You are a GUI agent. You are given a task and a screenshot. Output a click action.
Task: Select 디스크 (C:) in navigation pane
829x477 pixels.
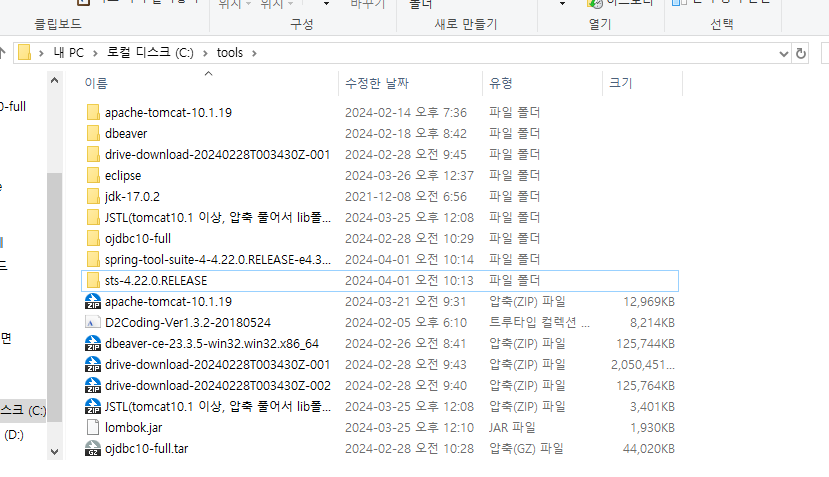click(23, 410)
